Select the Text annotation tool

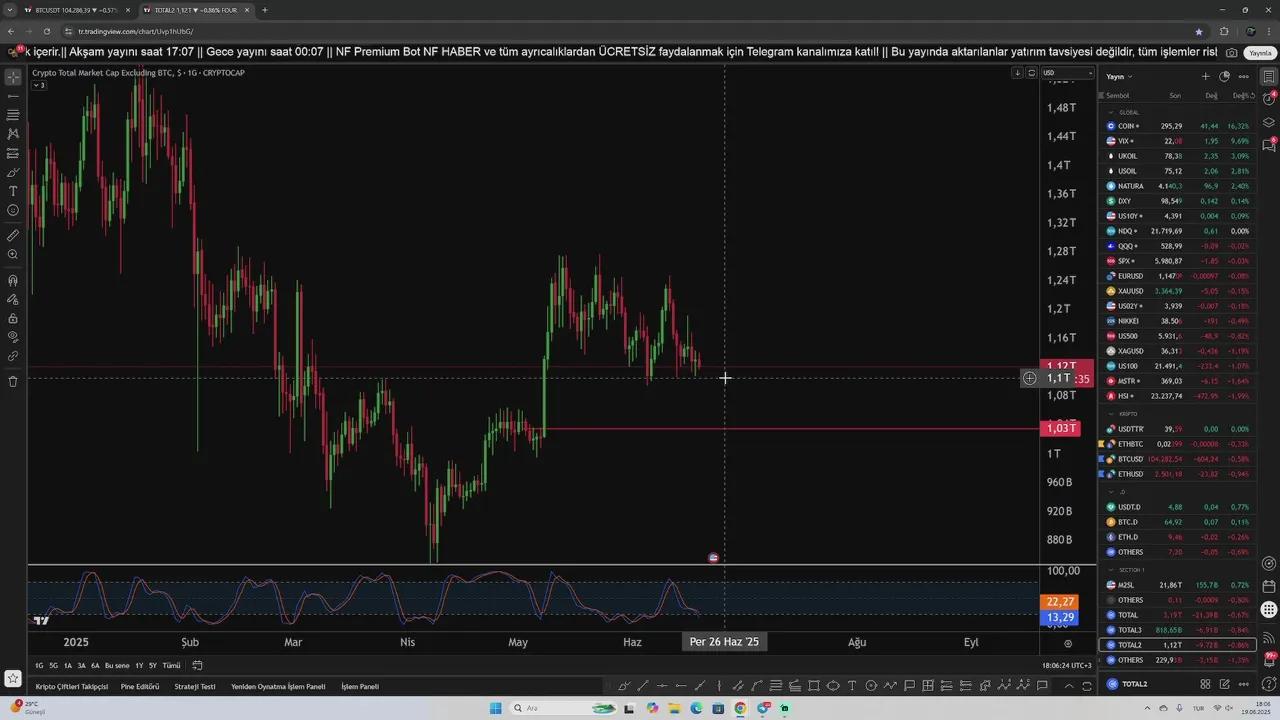point(13,191)
